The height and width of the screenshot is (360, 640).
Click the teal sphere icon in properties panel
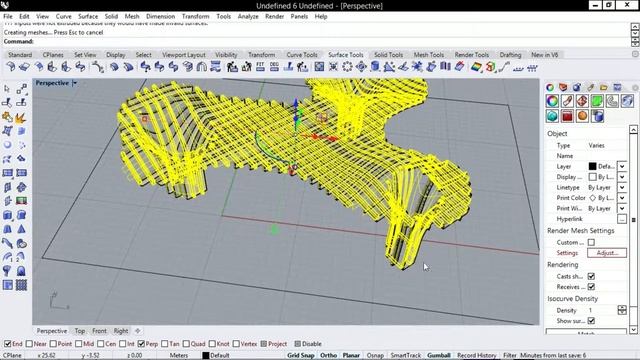click(x=552, y=116)
